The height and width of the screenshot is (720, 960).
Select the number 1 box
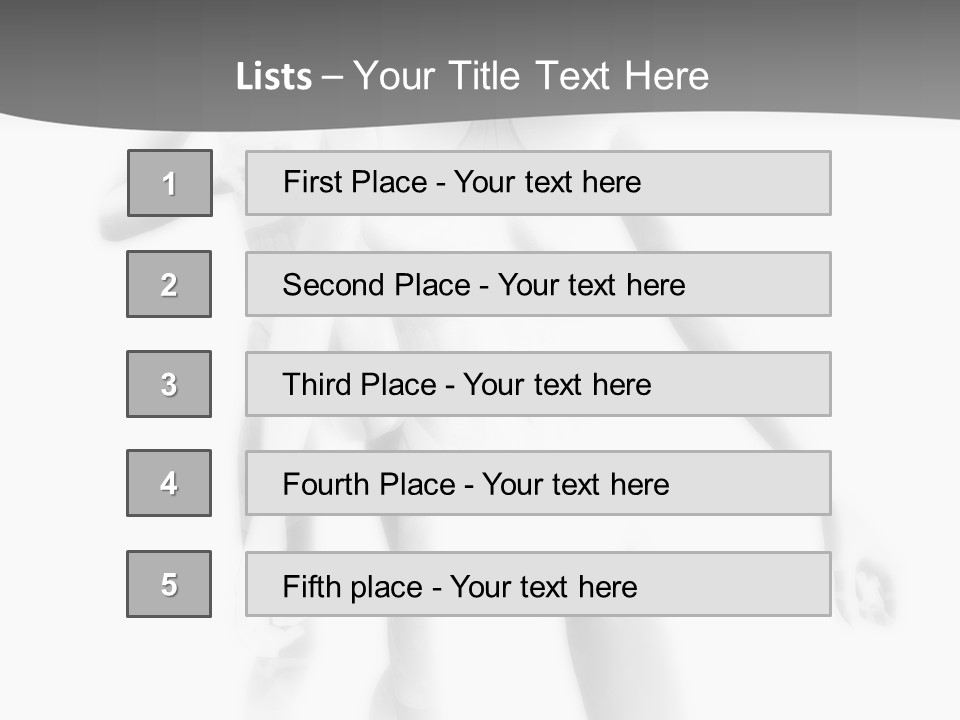[170, 183]
